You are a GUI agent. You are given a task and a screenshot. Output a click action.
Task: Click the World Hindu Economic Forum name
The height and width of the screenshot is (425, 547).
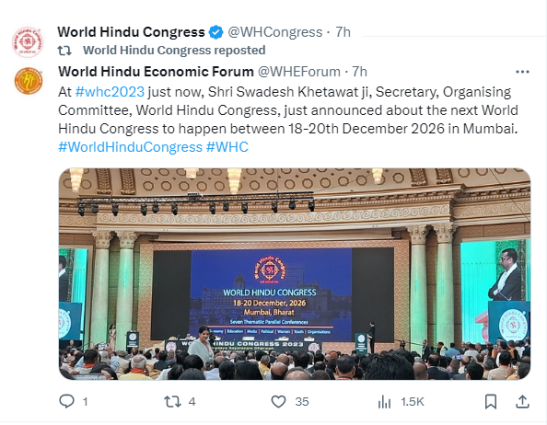pos(156,72)
